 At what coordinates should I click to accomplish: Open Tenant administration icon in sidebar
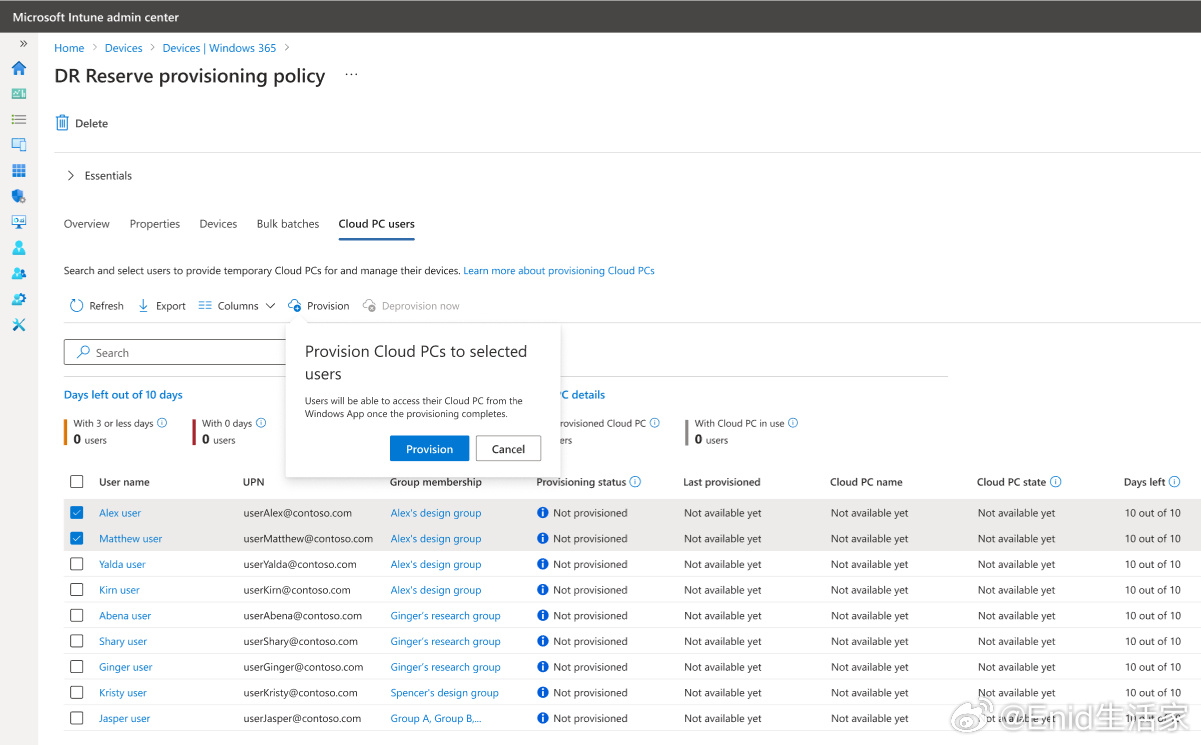[x=18, y=299]
